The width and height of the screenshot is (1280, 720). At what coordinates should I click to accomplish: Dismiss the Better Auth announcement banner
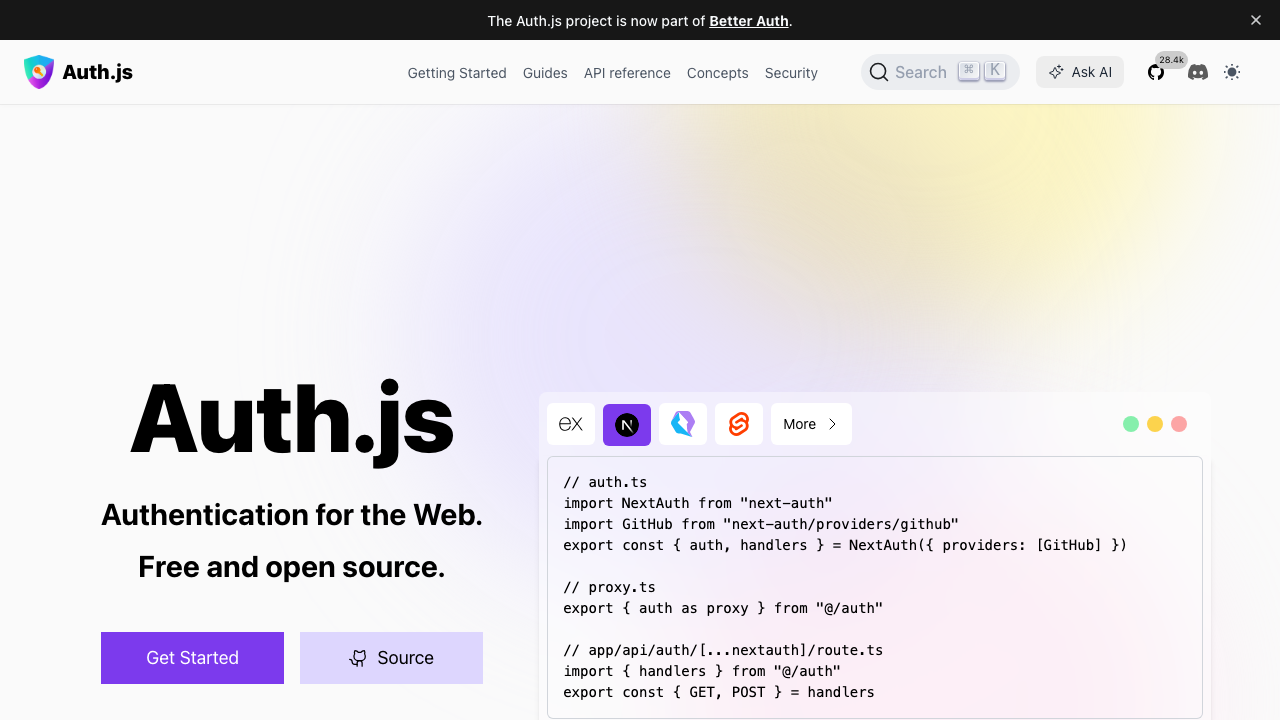tap(1256, 20)
